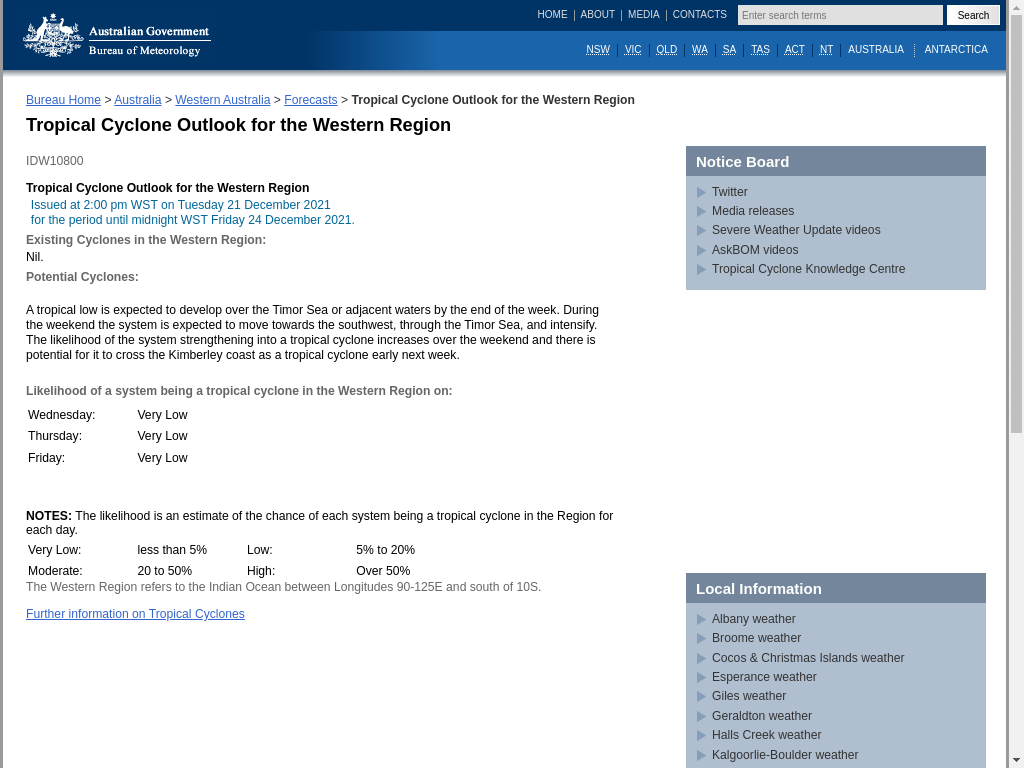
Task: Open Further information on Tropical Cyclones
Action: (135, 614)
